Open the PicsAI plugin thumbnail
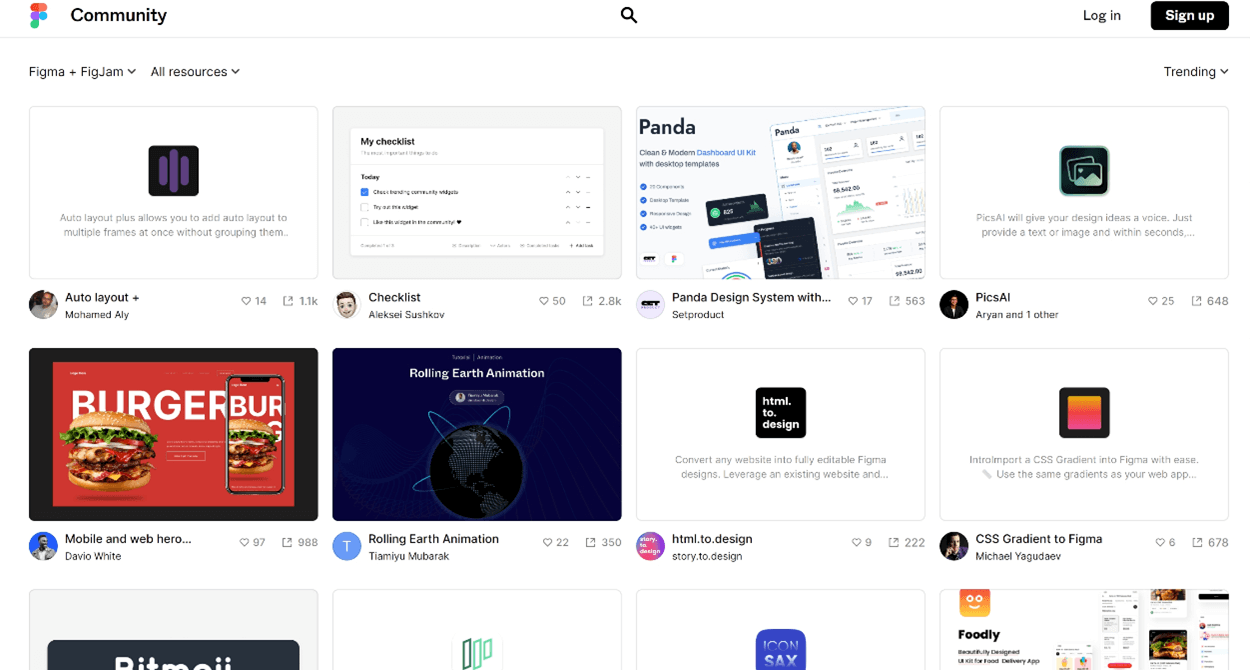Screen dimensions: 1250x670 1084,193
